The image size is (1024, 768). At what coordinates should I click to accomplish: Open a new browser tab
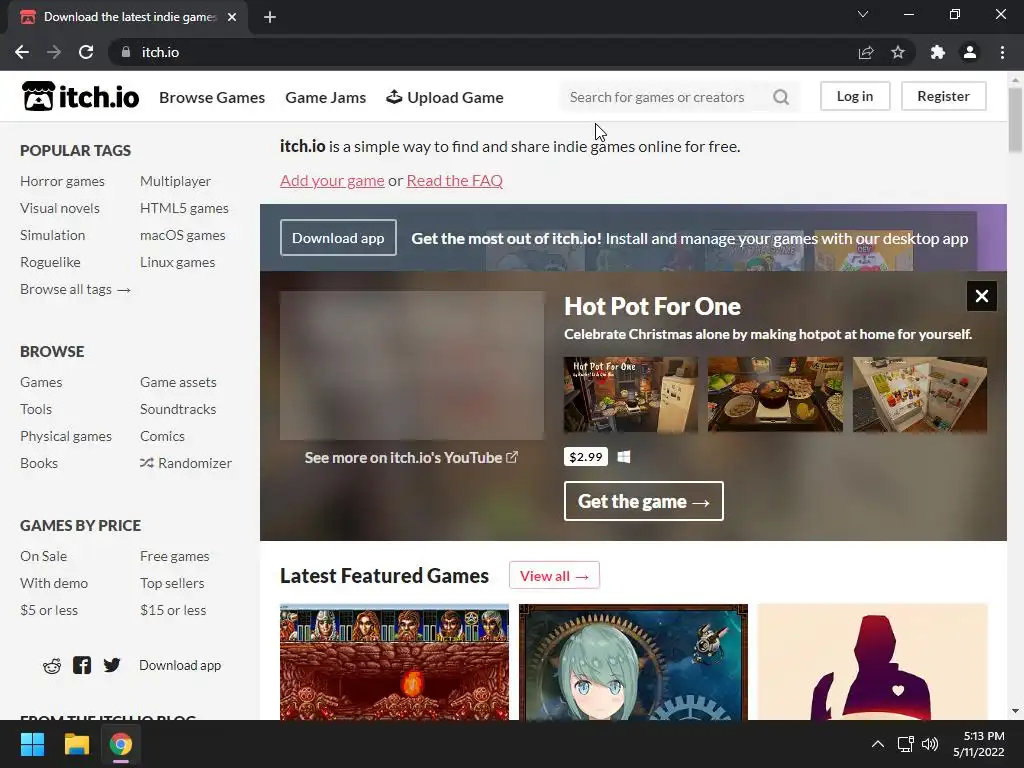coord(270,17)
